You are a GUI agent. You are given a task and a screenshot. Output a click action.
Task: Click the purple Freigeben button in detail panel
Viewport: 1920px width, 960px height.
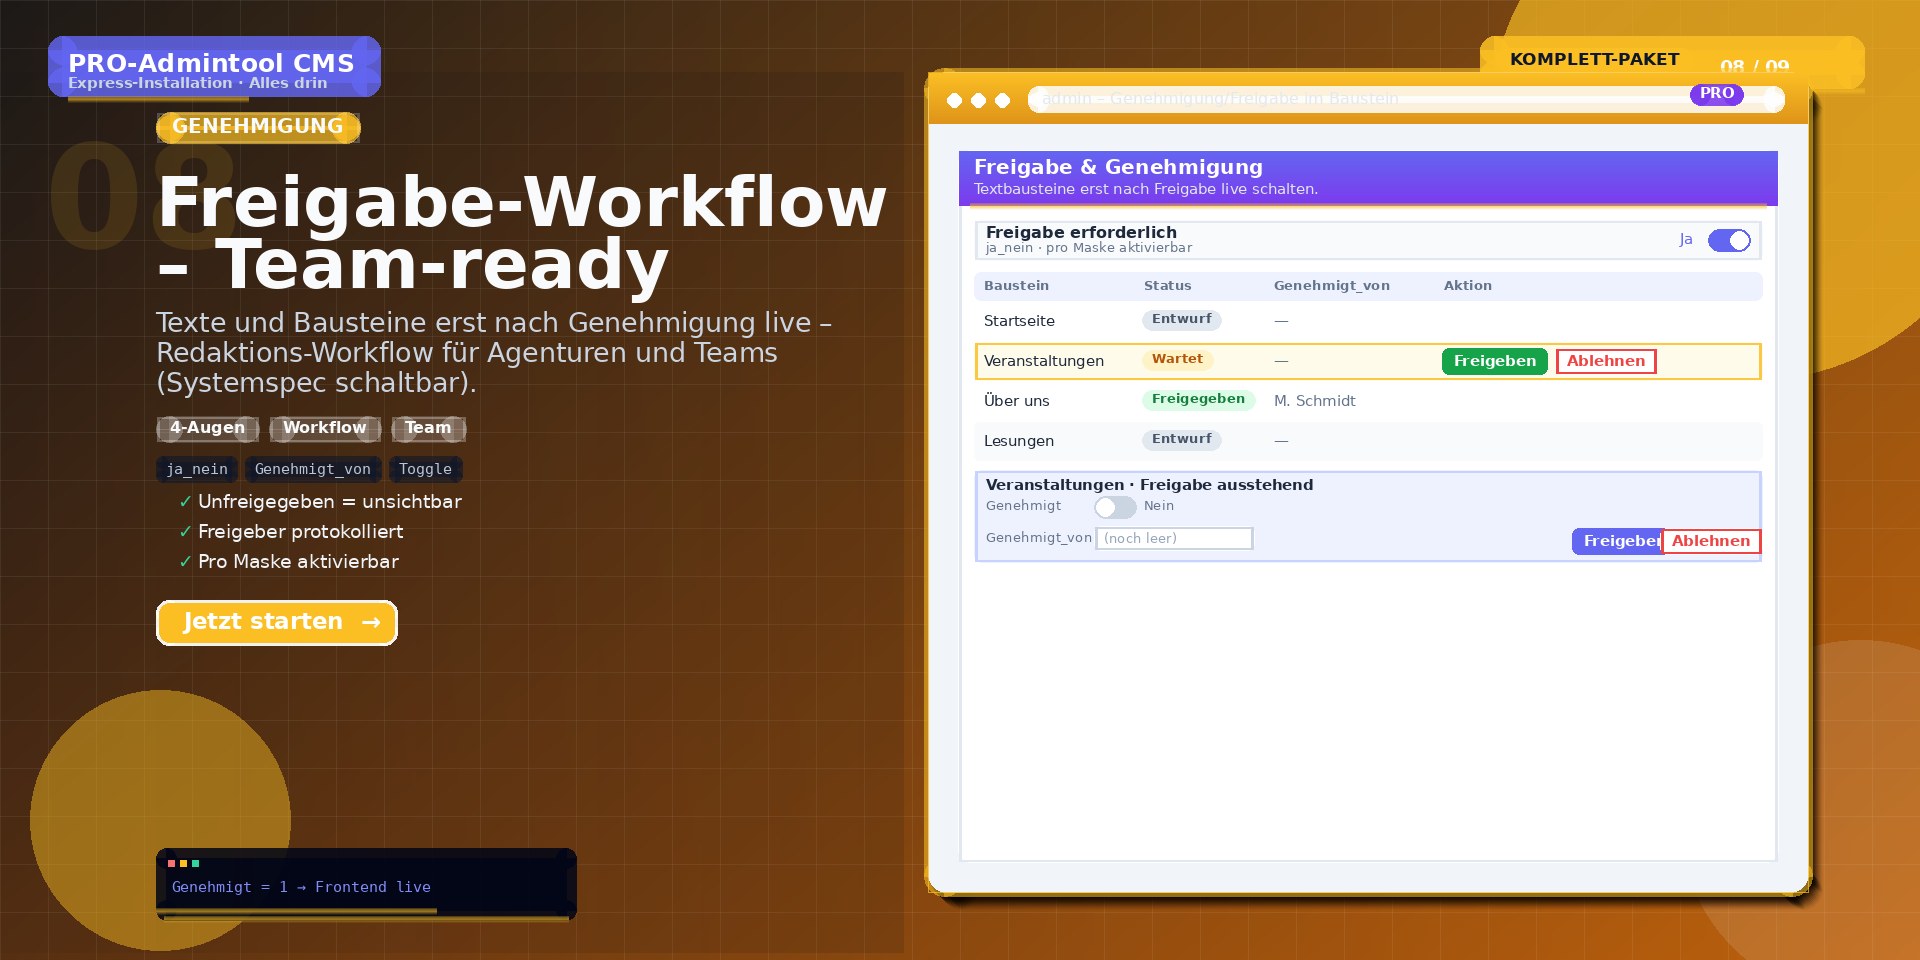click(x=1617, y=541)
